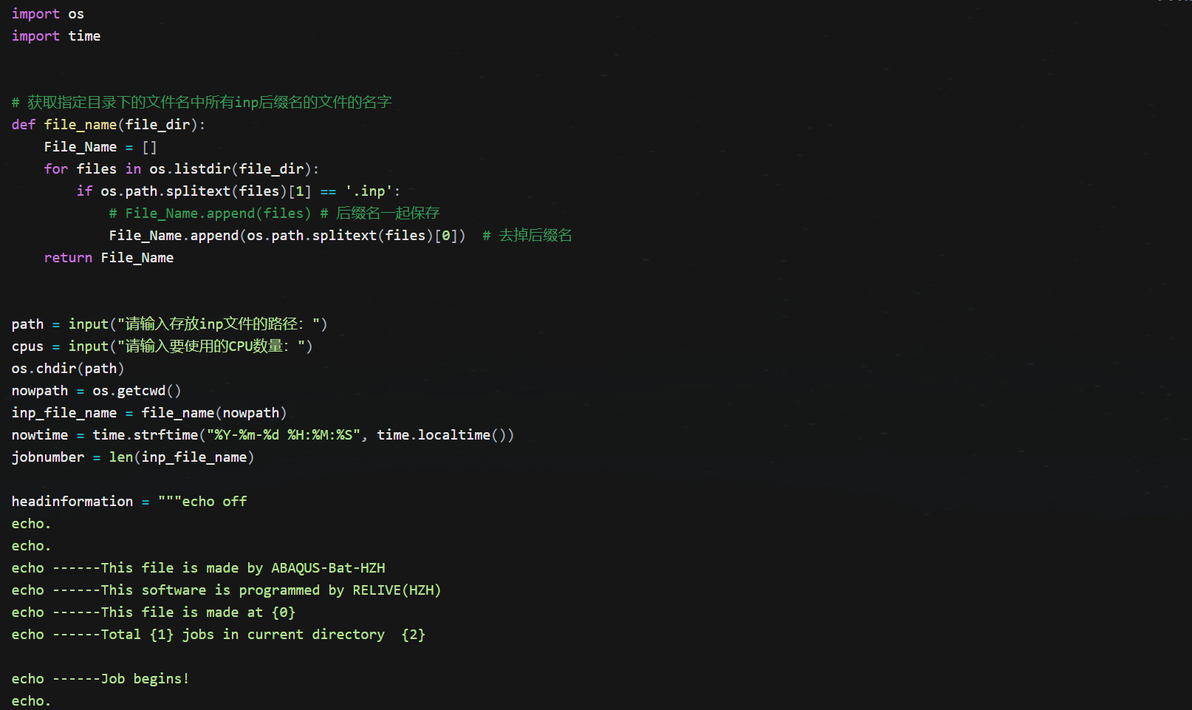This screenshot has width=1192, height=710.
Task: Click the 'inp_file_name = file_name(nowpath)' line
Action: 149,413
